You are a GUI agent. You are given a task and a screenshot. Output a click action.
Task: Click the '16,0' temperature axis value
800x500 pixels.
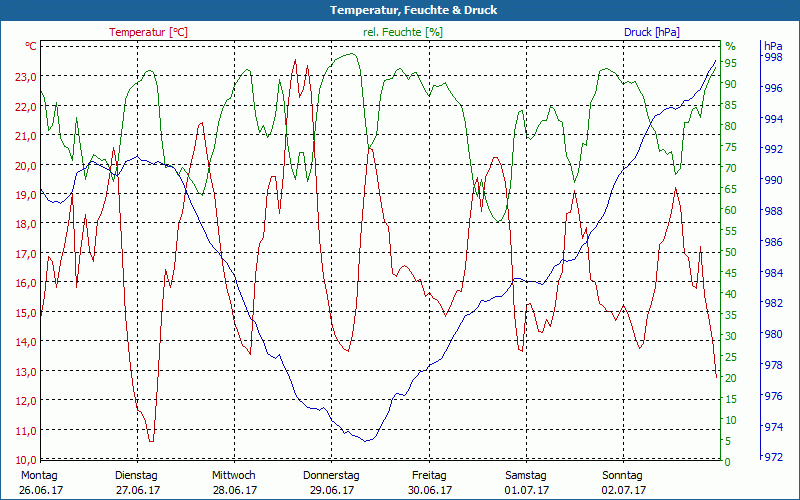(x=27, y=283)
